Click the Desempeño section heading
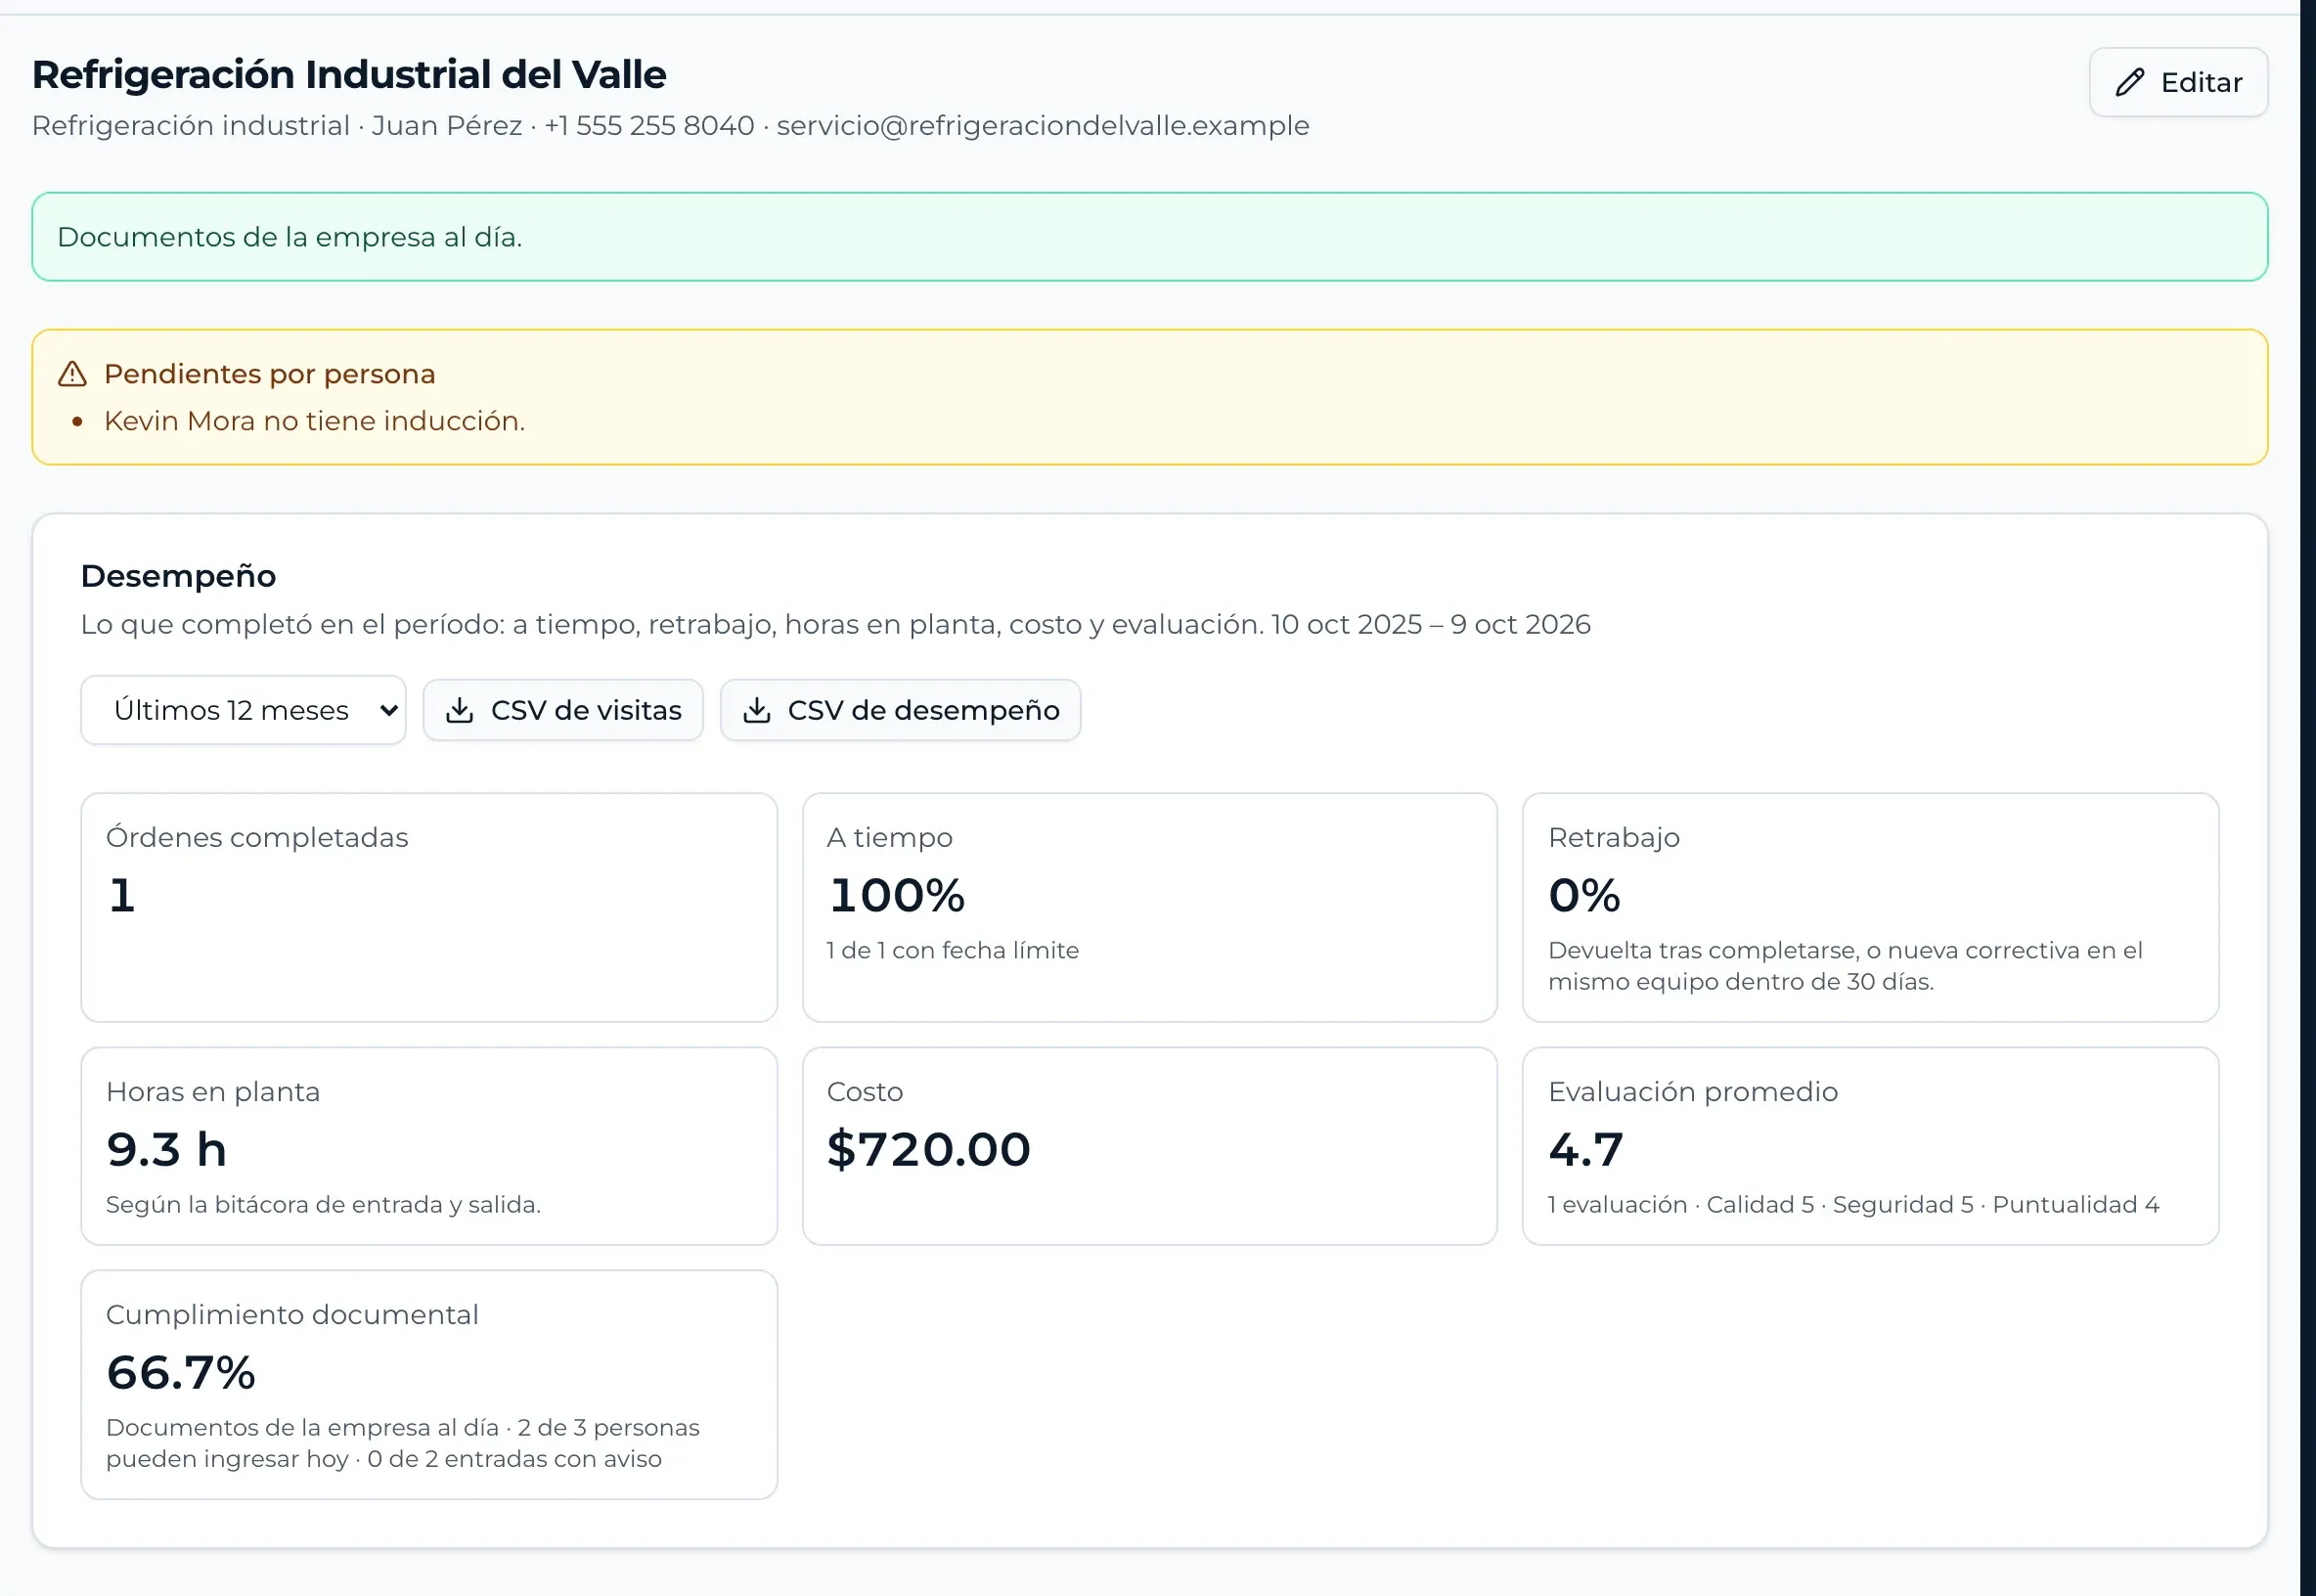The width and height of the screenshot is (2316, 1596). [178, 576]
